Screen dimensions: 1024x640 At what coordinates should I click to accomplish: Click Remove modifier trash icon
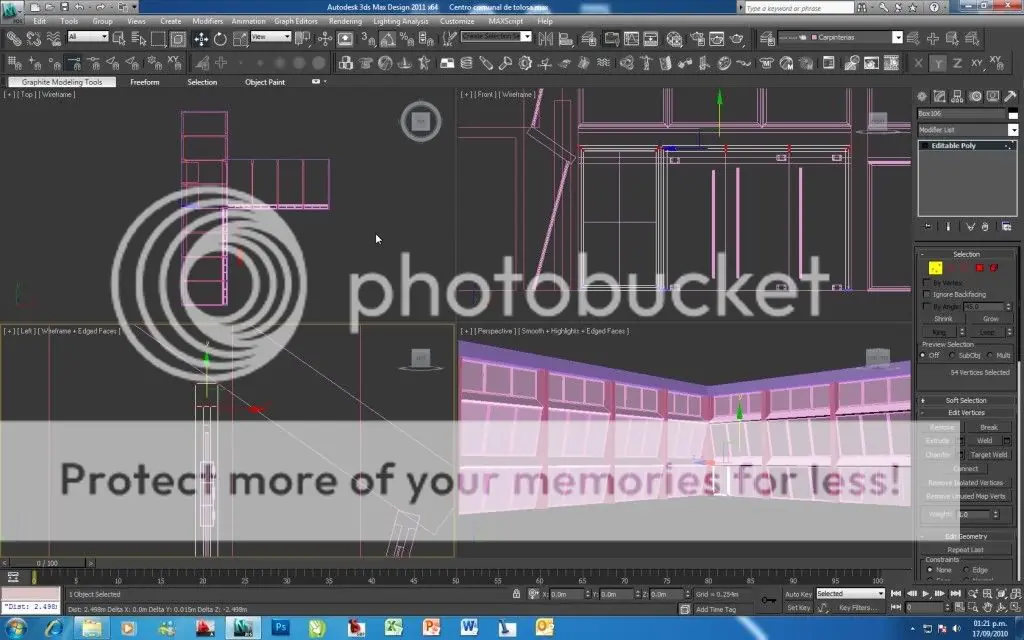[985, 227]
